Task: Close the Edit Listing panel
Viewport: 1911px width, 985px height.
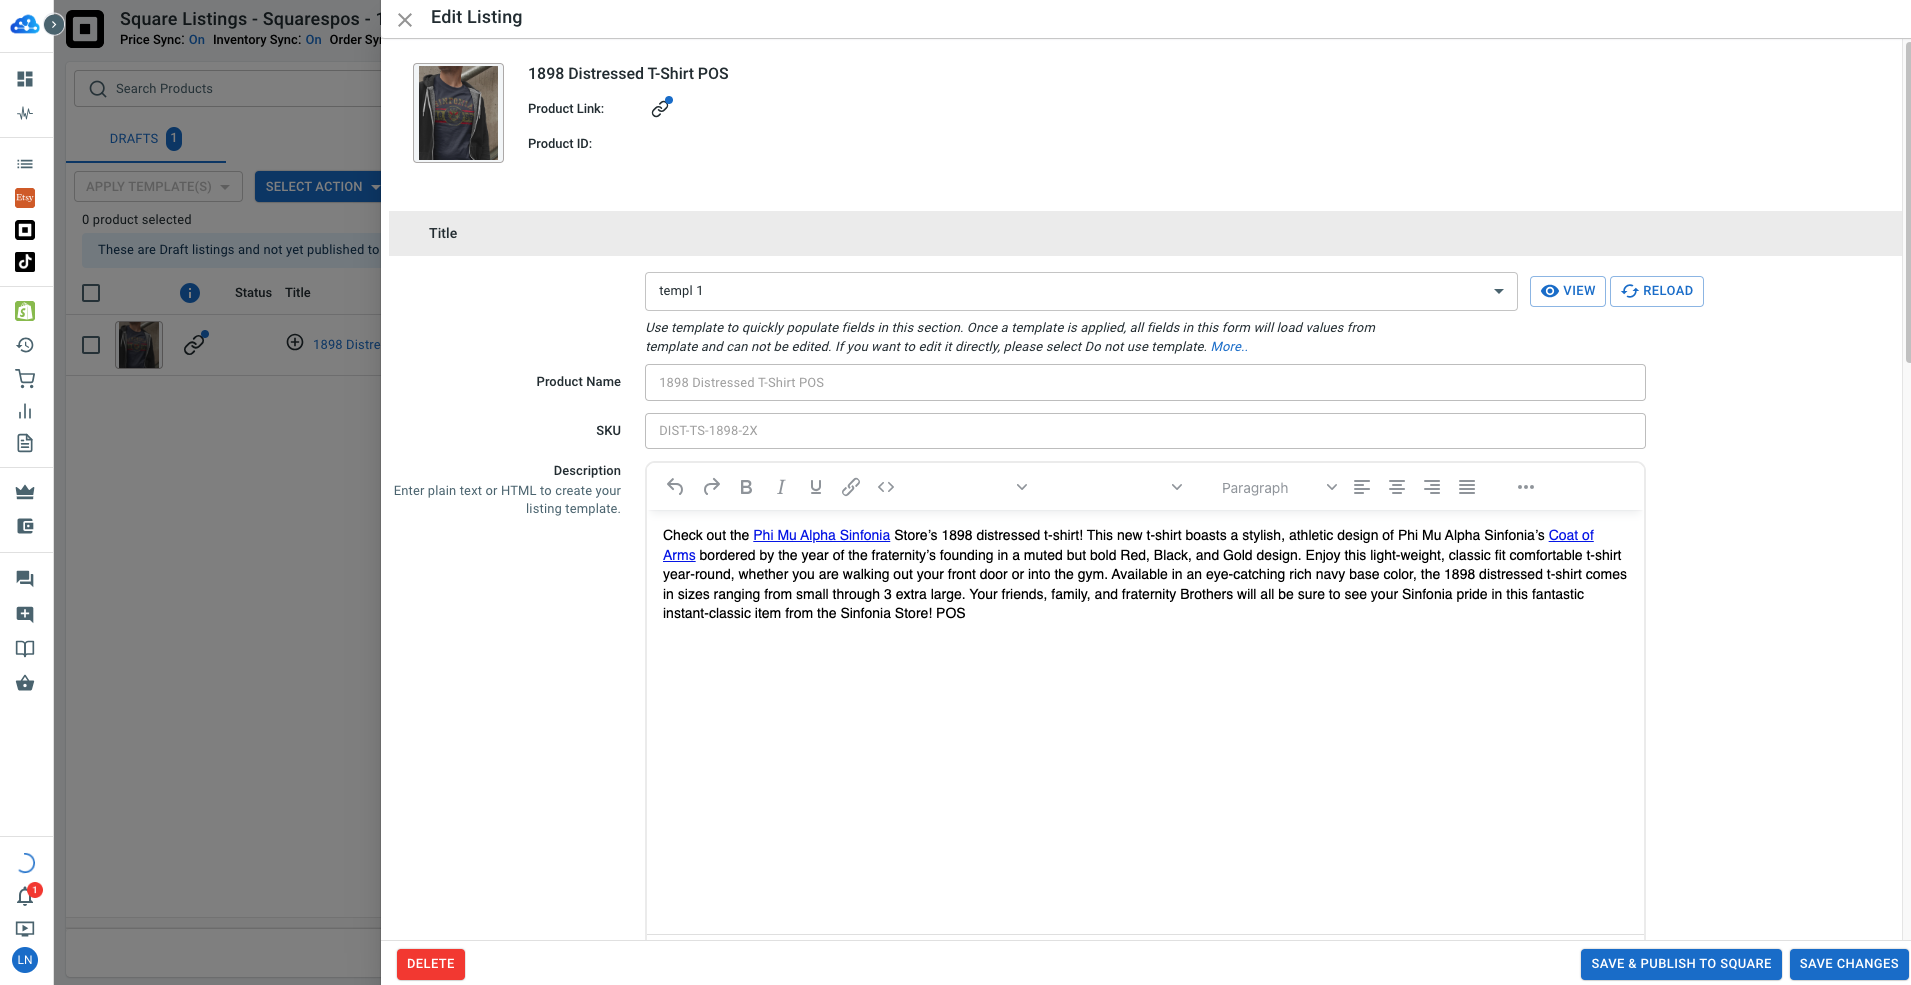Action: [405, 20]
